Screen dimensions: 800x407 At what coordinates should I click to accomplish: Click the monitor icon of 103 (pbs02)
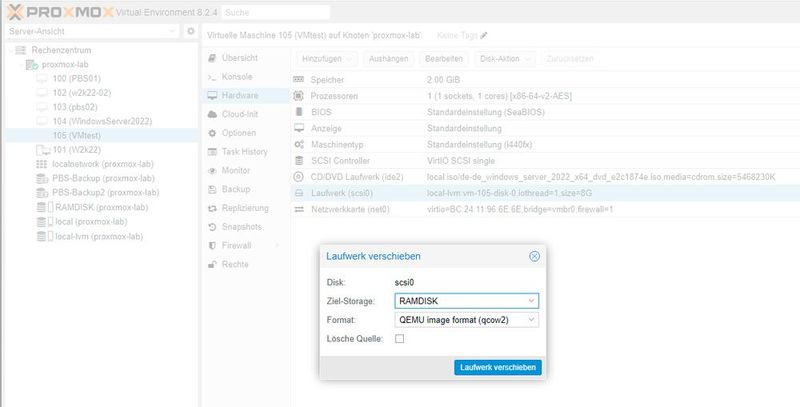(42, 107)
